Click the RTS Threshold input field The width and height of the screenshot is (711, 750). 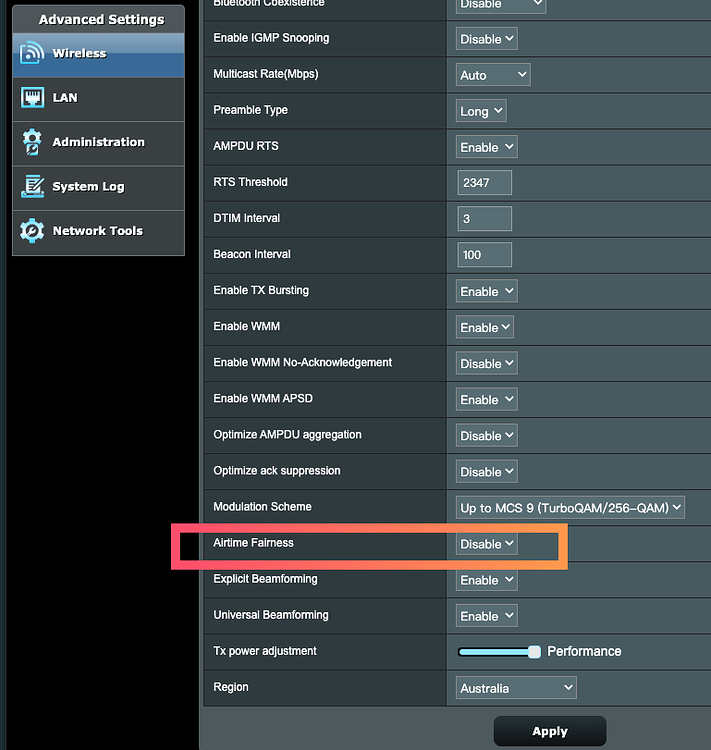point(485,183)
